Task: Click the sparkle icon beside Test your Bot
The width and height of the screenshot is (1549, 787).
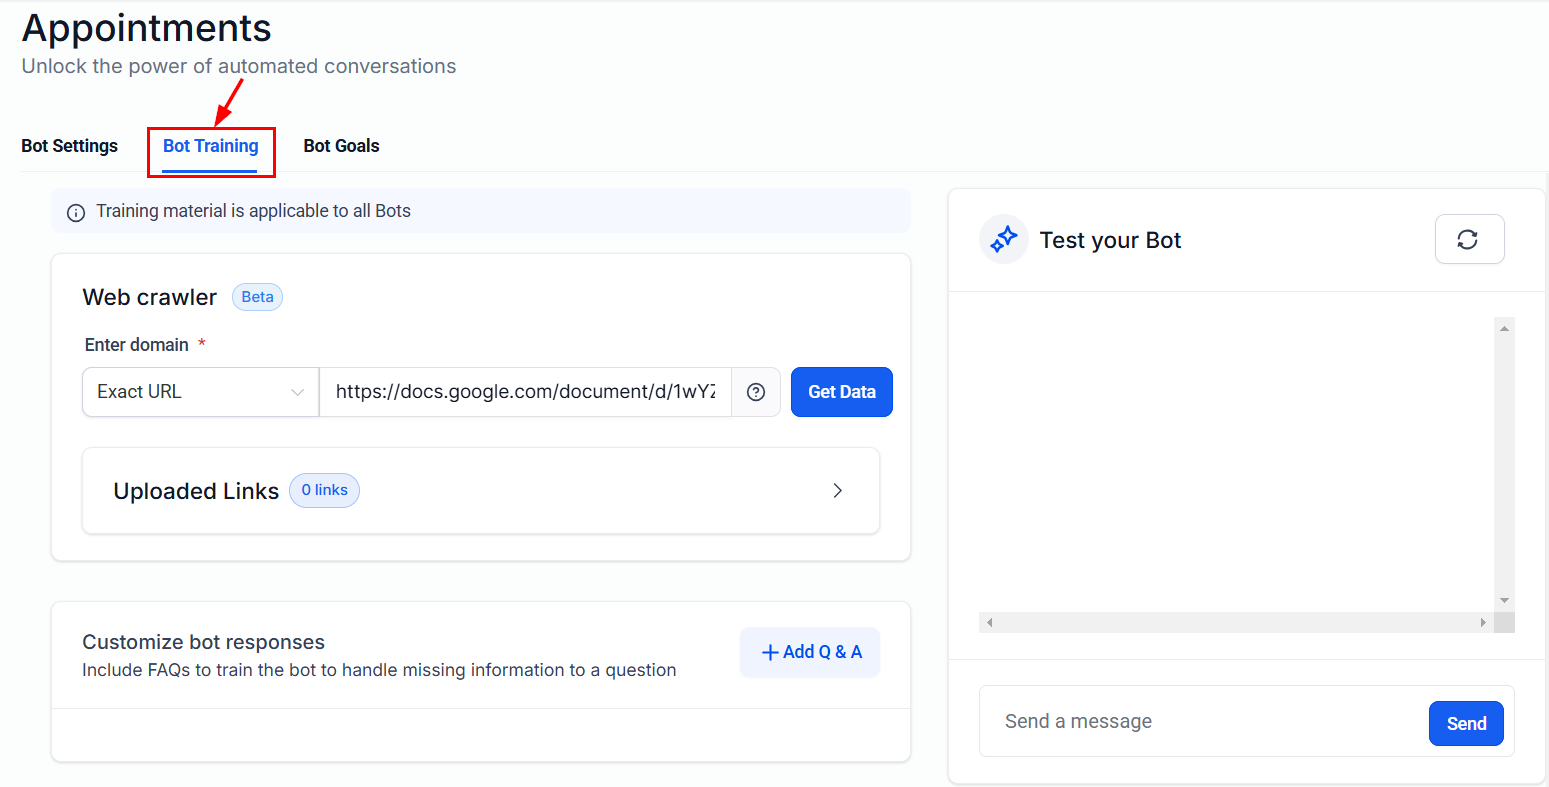Action: click(1004, 240)
